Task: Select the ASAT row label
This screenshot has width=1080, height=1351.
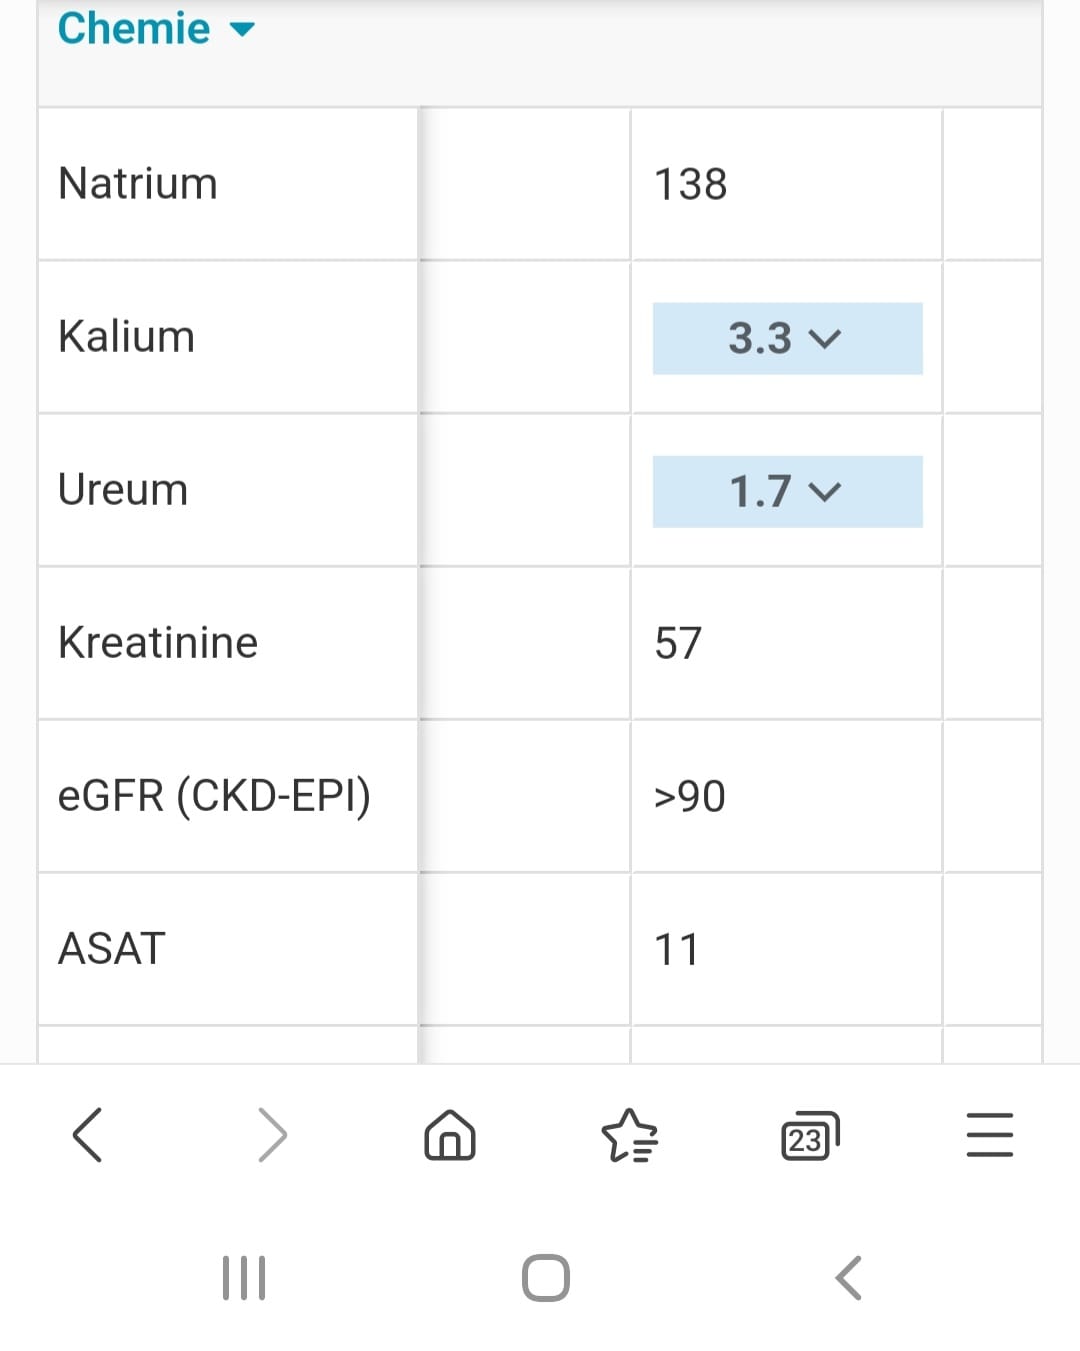Action: pos(112,948)
